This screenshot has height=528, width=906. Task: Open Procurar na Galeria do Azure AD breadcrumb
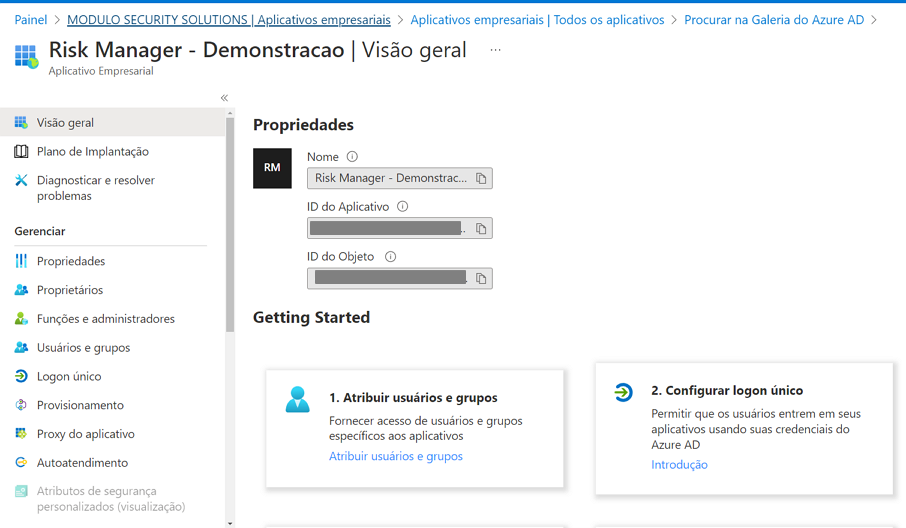pyautogui.click(x=774, y=20)
